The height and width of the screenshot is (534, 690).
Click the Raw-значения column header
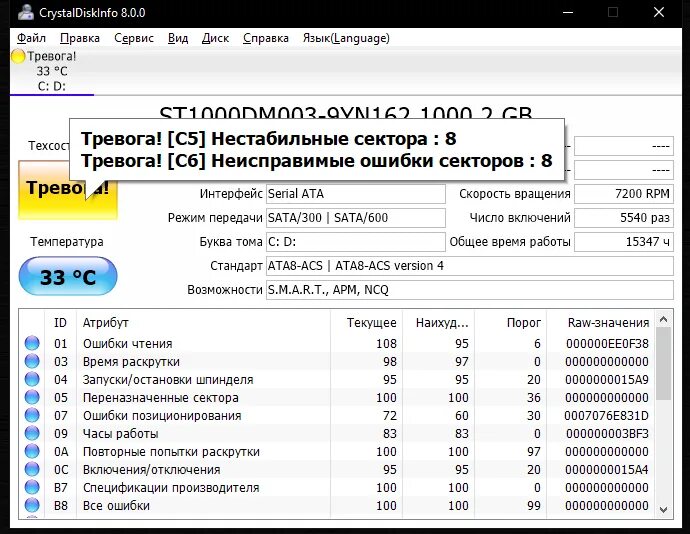[x=601, y=323]
